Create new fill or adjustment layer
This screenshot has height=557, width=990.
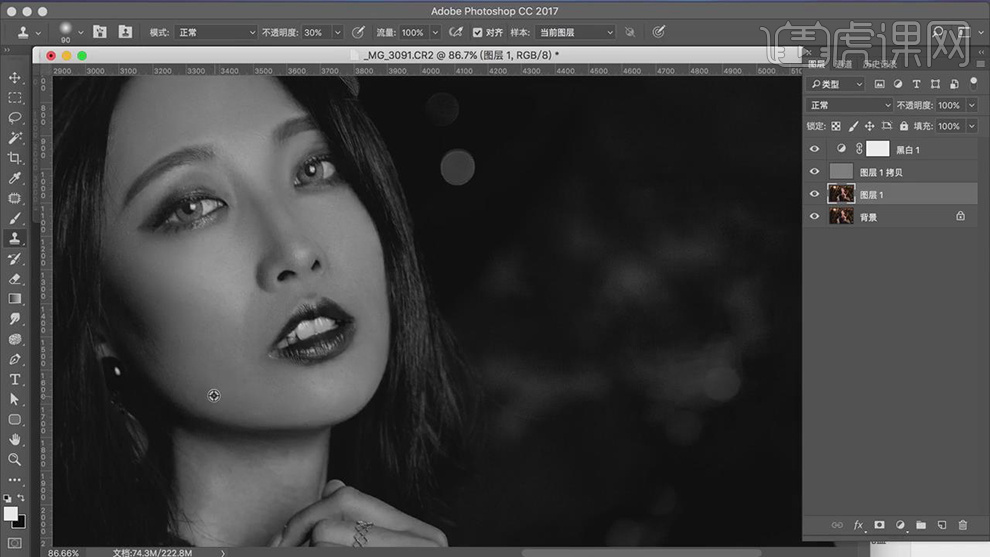coord(900,525)
